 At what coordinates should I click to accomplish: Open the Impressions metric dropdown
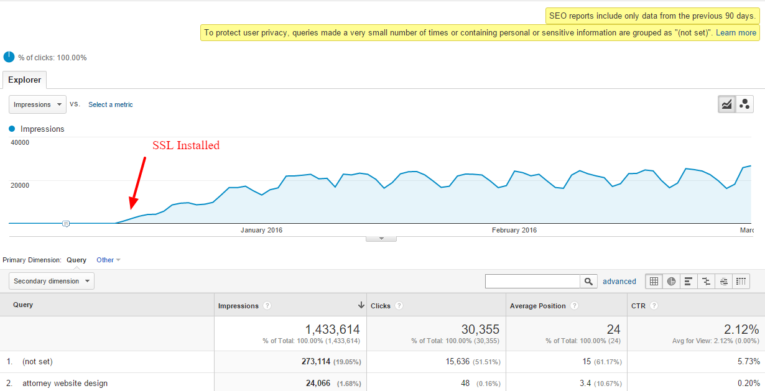38,104
